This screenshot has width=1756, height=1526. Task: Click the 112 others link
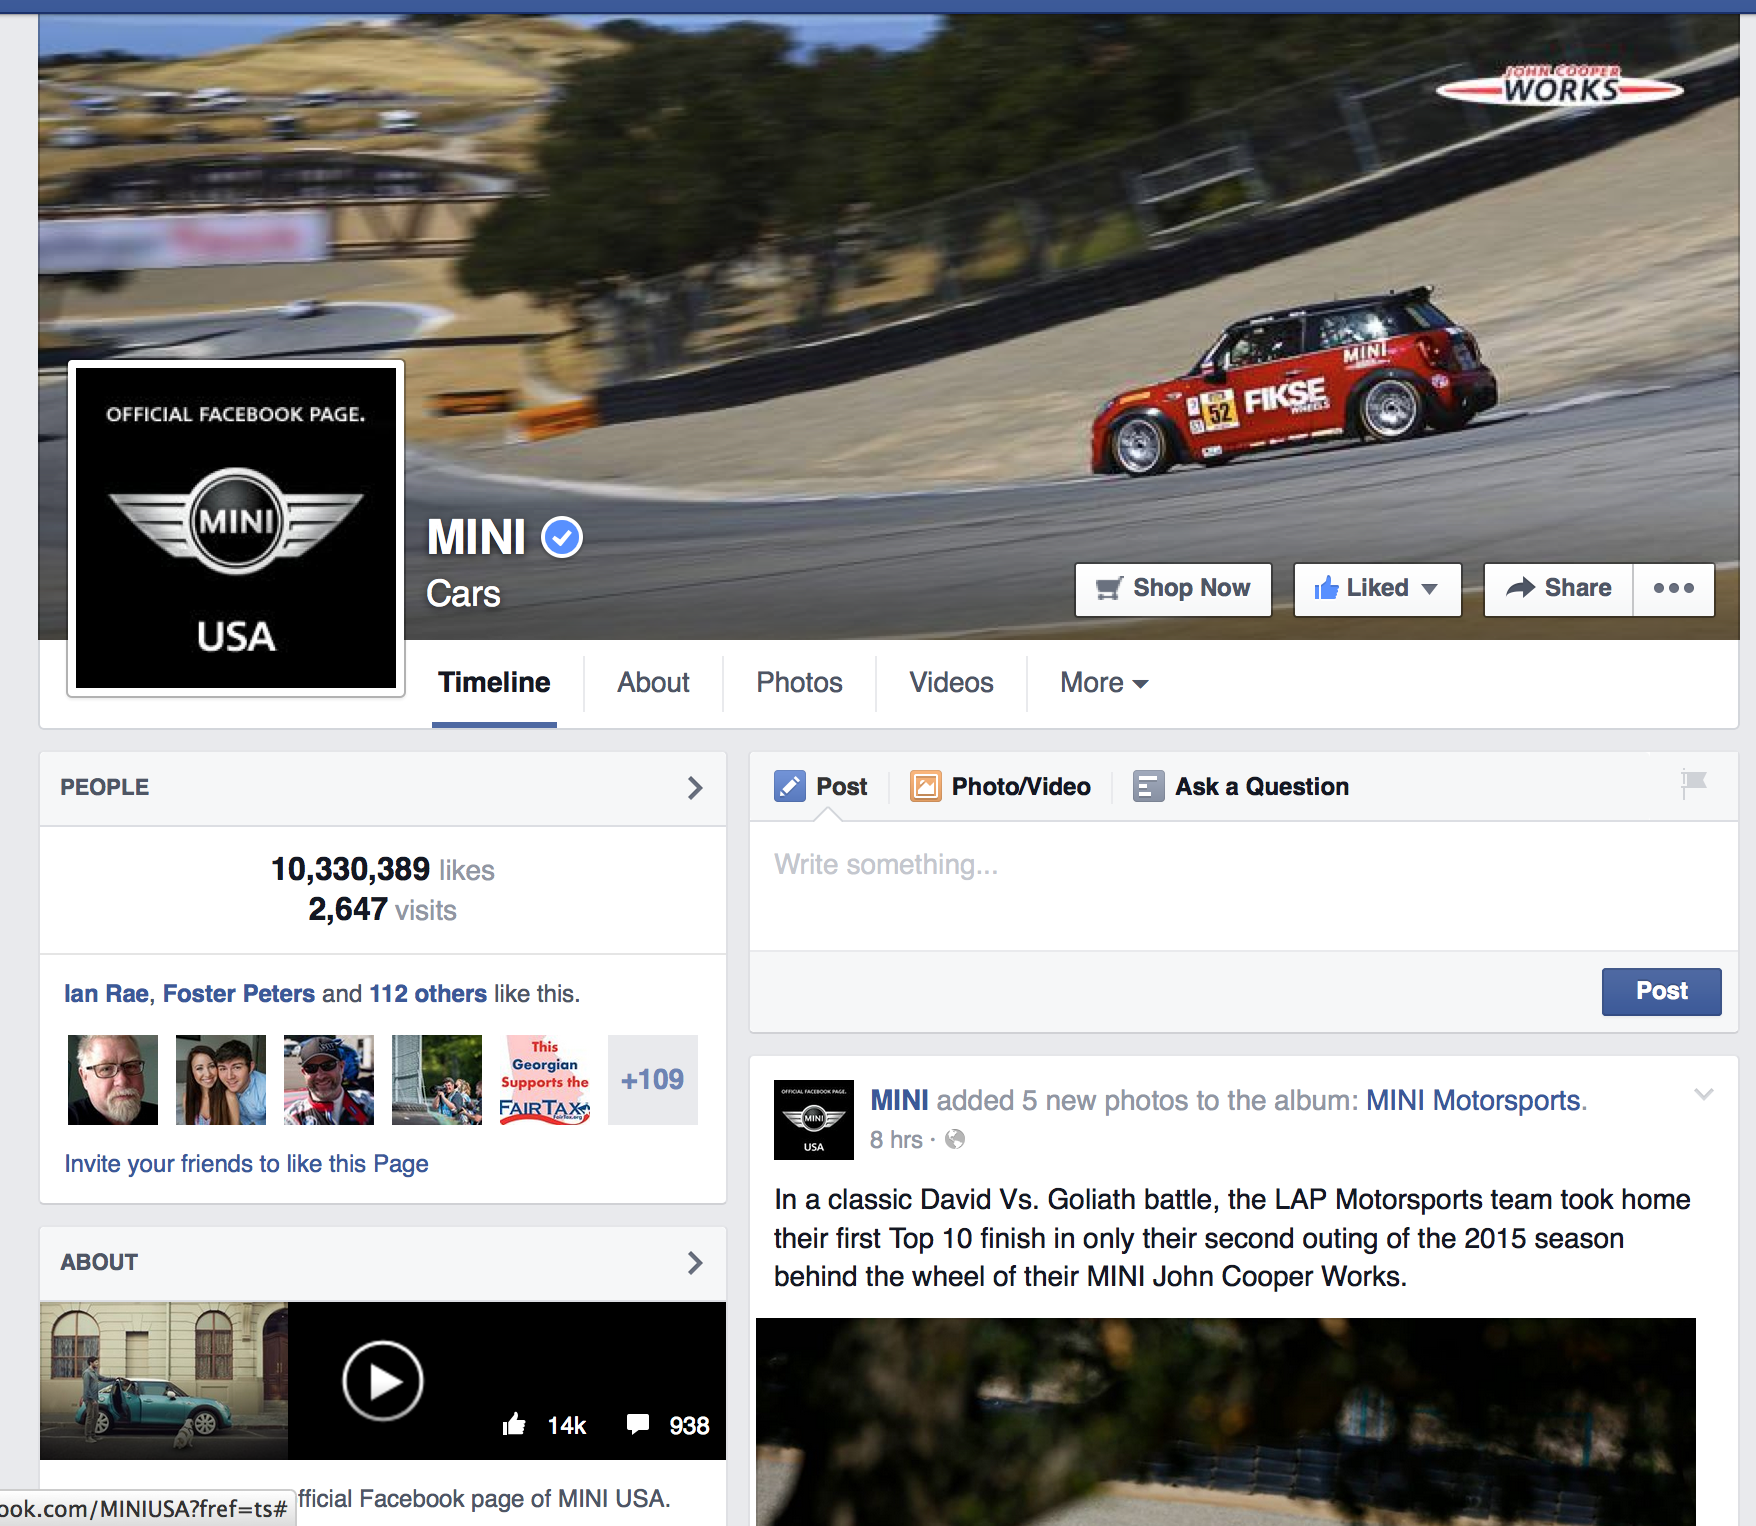coord(428,994)
